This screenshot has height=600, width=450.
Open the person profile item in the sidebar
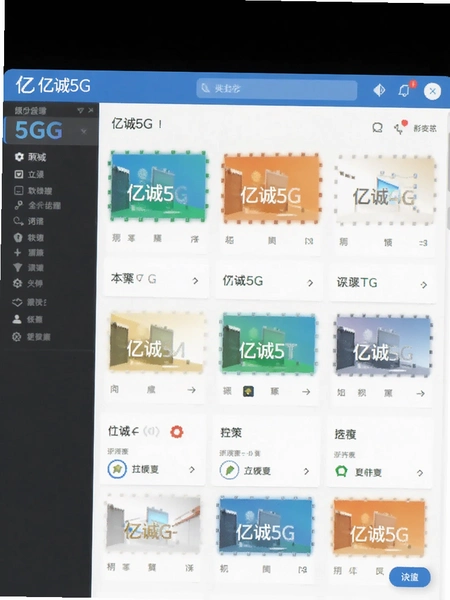point(28,319)
